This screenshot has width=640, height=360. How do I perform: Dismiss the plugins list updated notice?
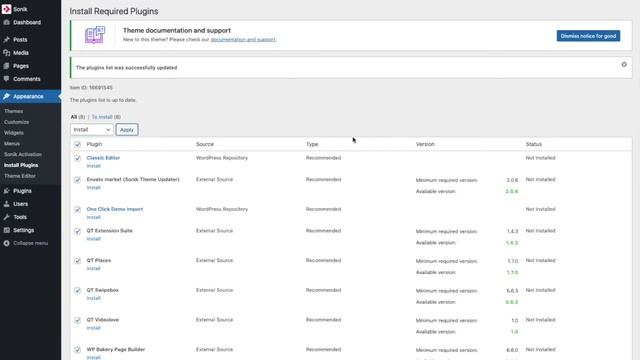624,64
